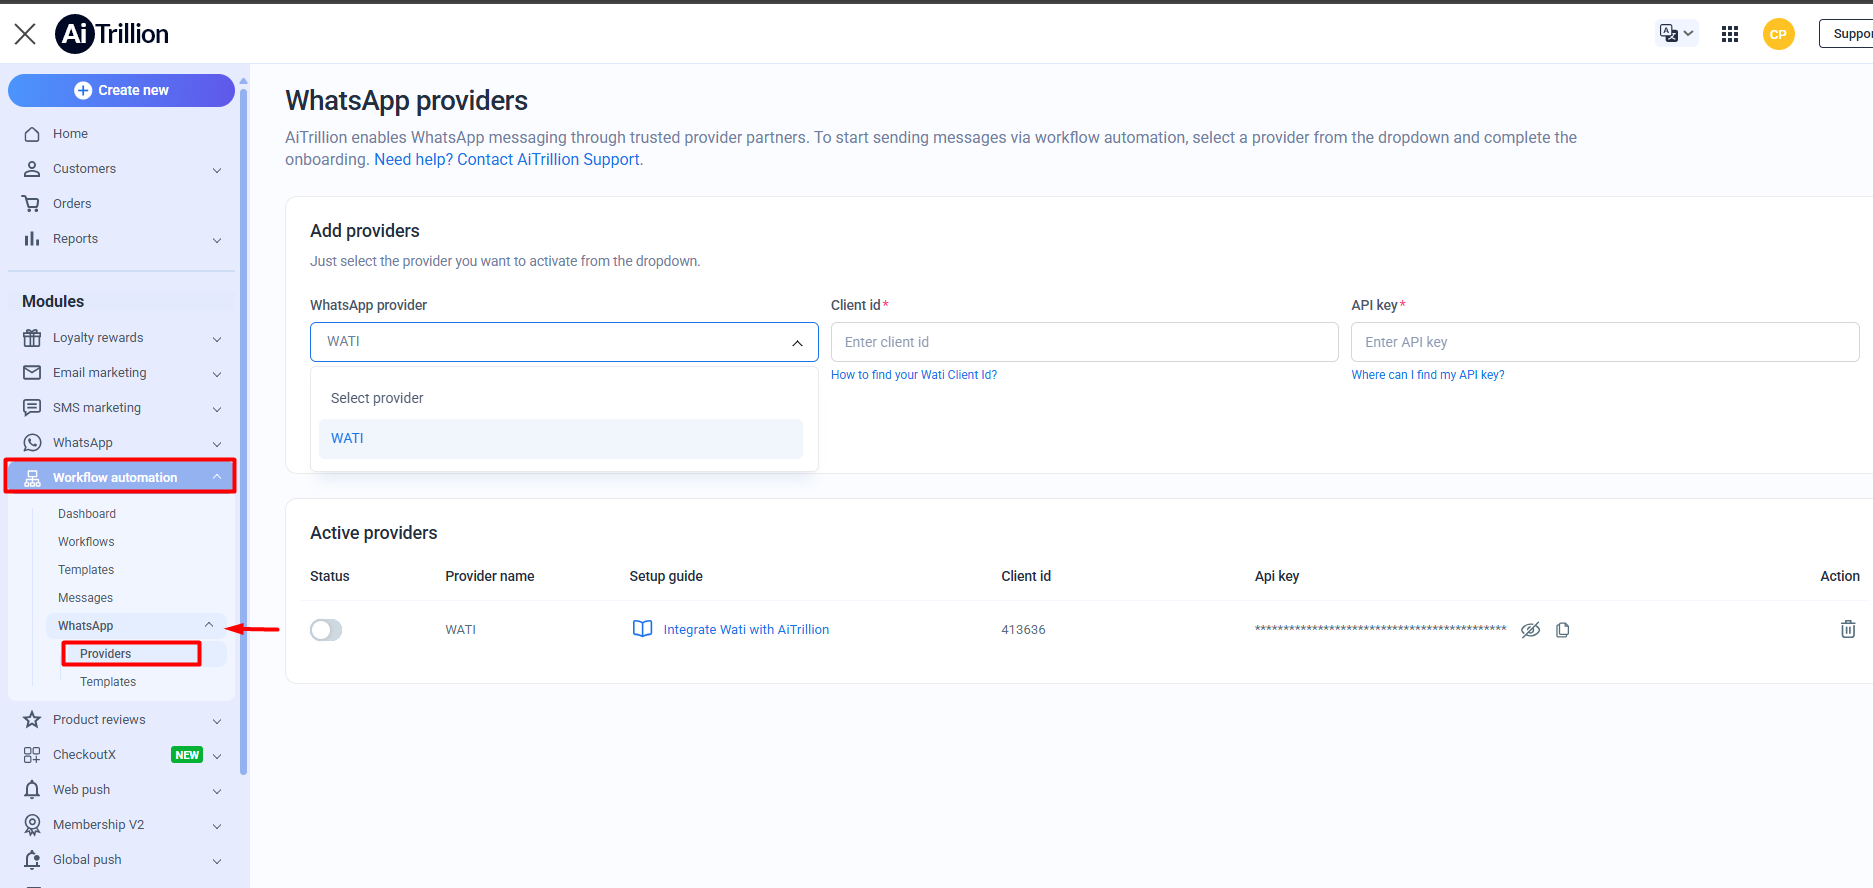Click the Email marketing envelope icon
Screen dimensions: 1873x888
tap(32, 373)
